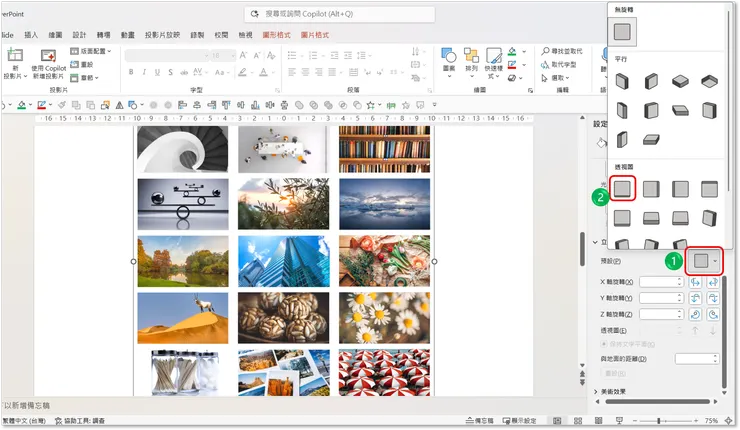Click Decrease Font Size icon in the ribbon
740x430 pixels.
tap(257, 56)
